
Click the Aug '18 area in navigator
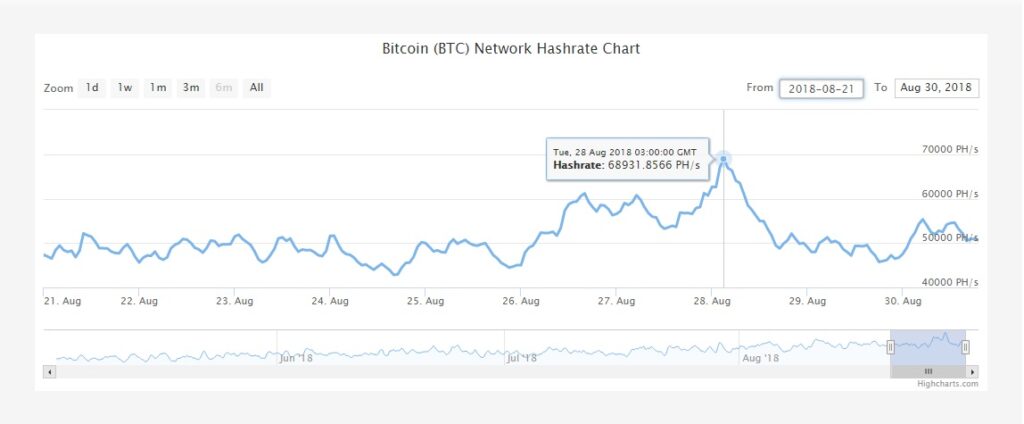click(x=760, y=358)
